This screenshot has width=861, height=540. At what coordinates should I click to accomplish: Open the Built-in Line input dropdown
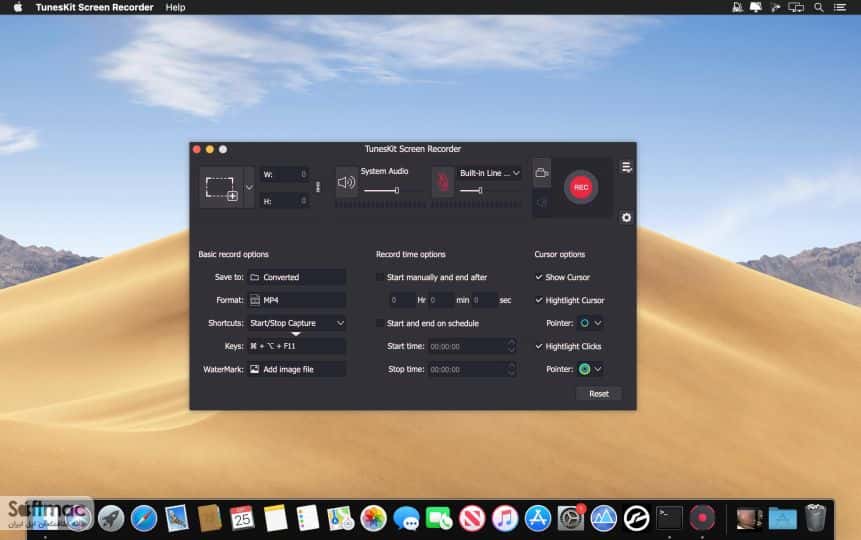pyautogui.click(x=489, y=173)
